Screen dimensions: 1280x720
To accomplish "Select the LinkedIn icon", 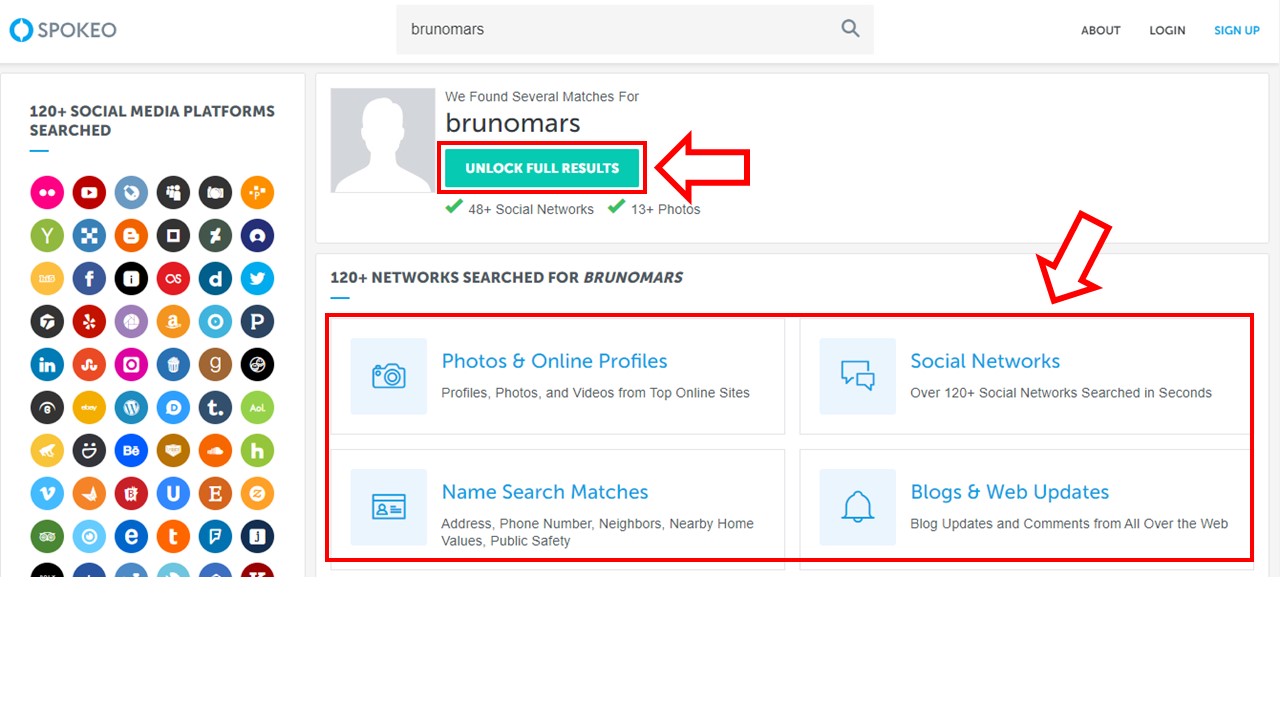I will 47,365.
